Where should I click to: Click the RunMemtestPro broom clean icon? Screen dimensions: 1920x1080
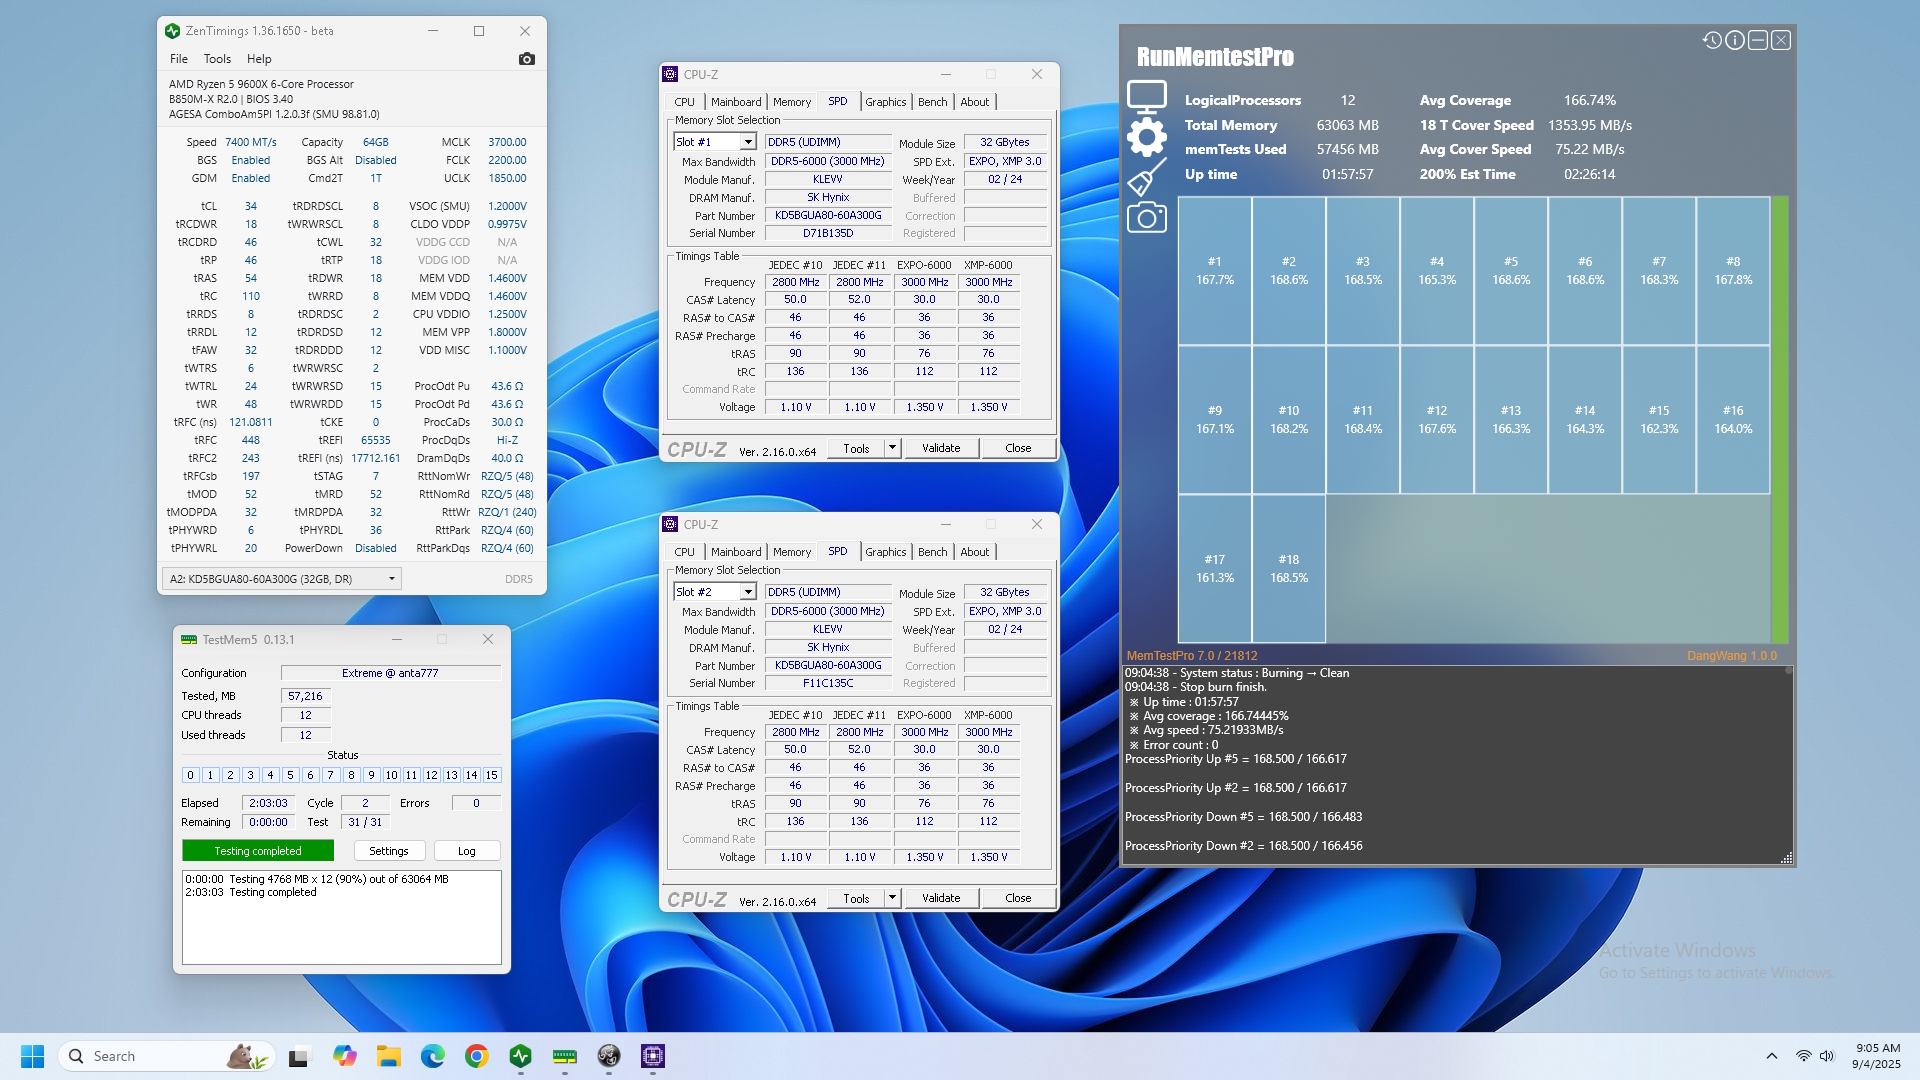click(1146, 178)
